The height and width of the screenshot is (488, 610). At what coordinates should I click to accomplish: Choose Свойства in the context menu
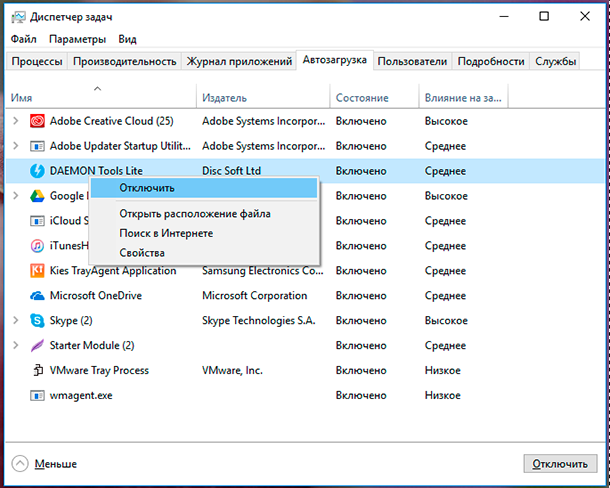[x=204, y=253]
